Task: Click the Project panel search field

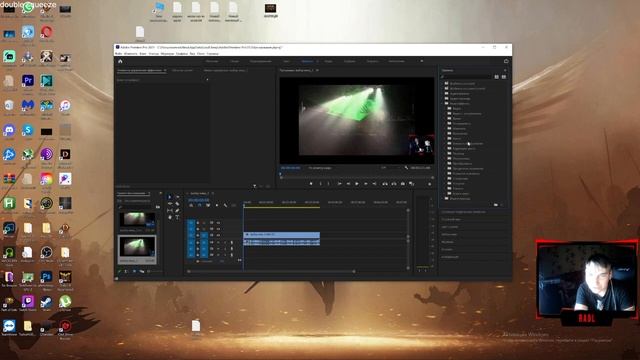Action: click(x=136, y=207)
